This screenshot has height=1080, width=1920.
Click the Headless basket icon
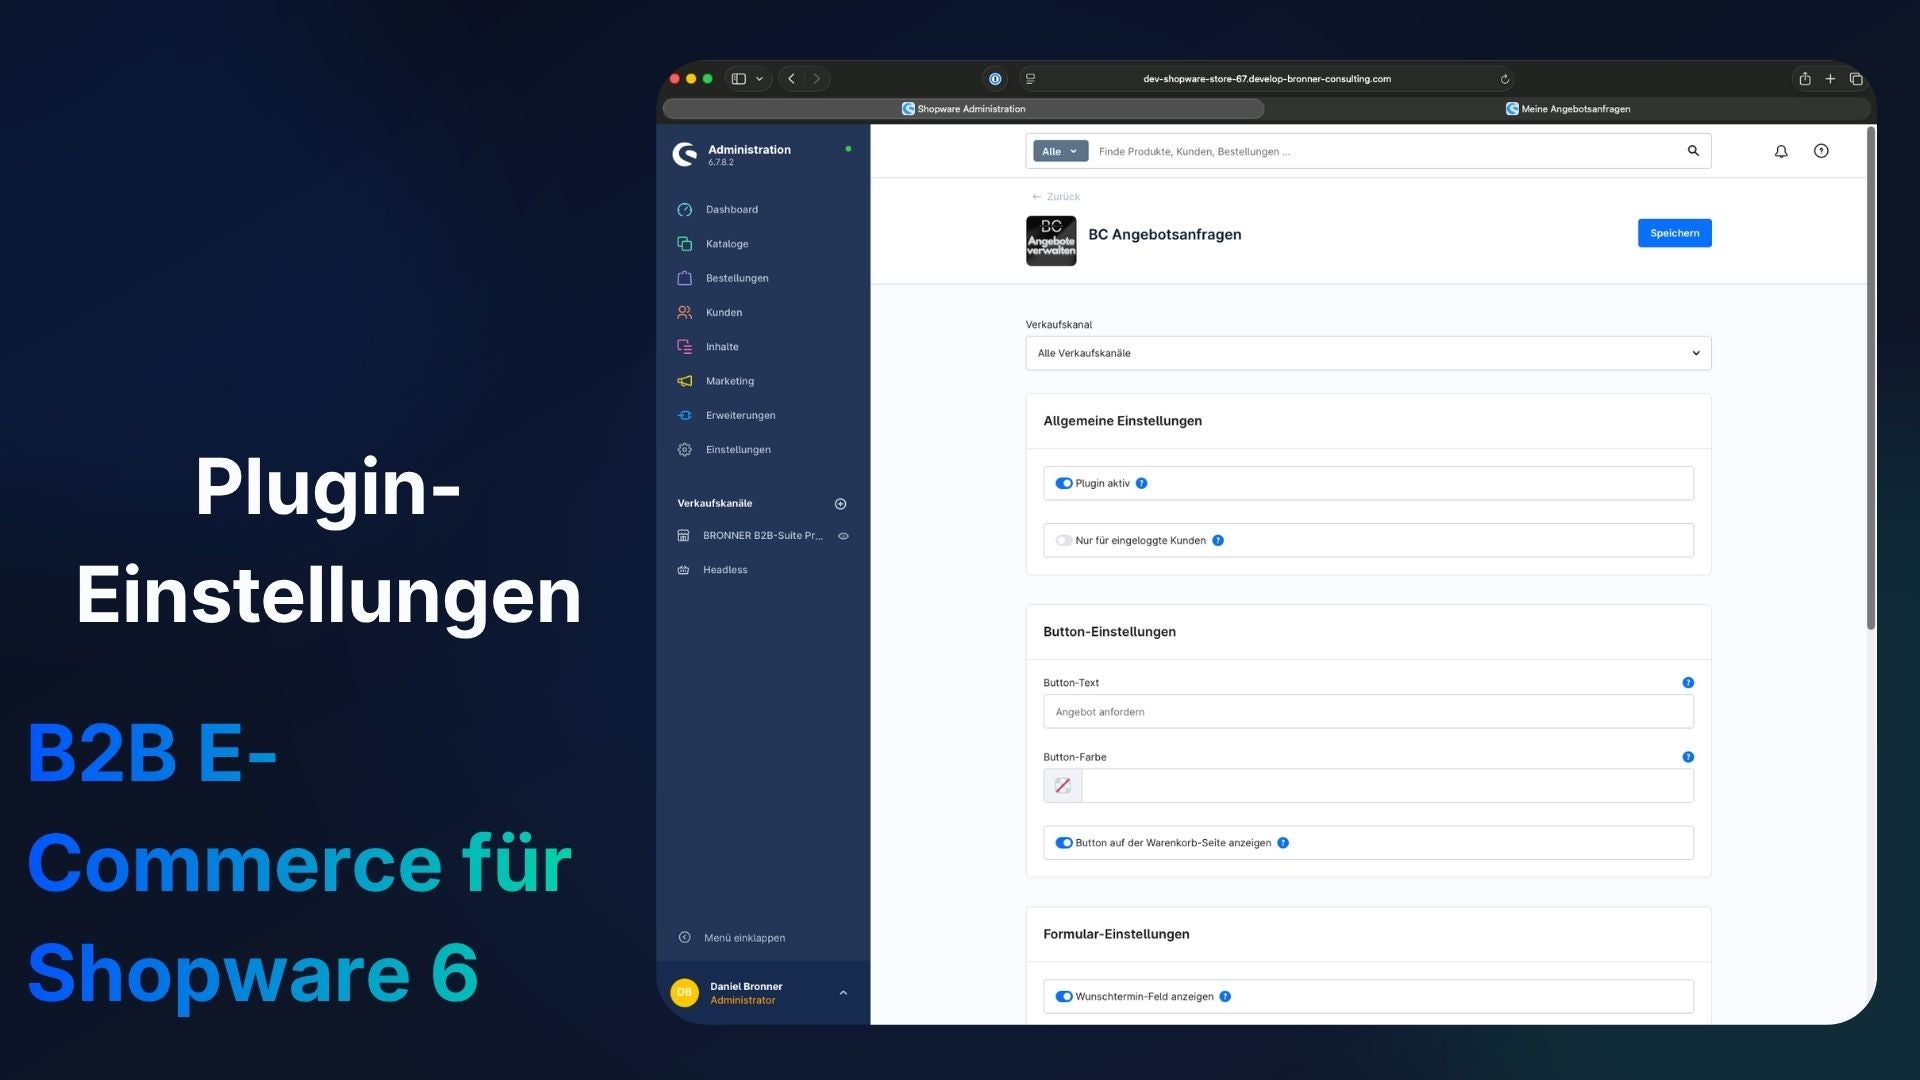click(x=684, y=570)
